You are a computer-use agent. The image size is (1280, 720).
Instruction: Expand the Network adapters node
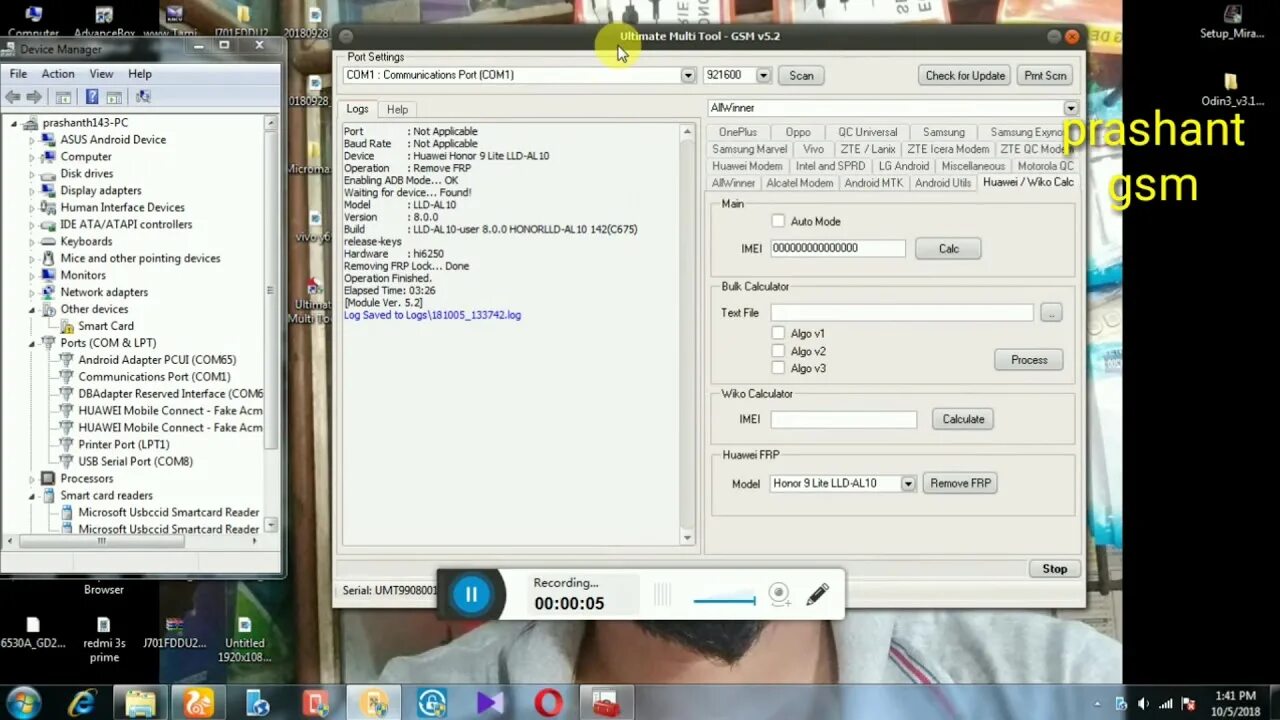[32, 292]
